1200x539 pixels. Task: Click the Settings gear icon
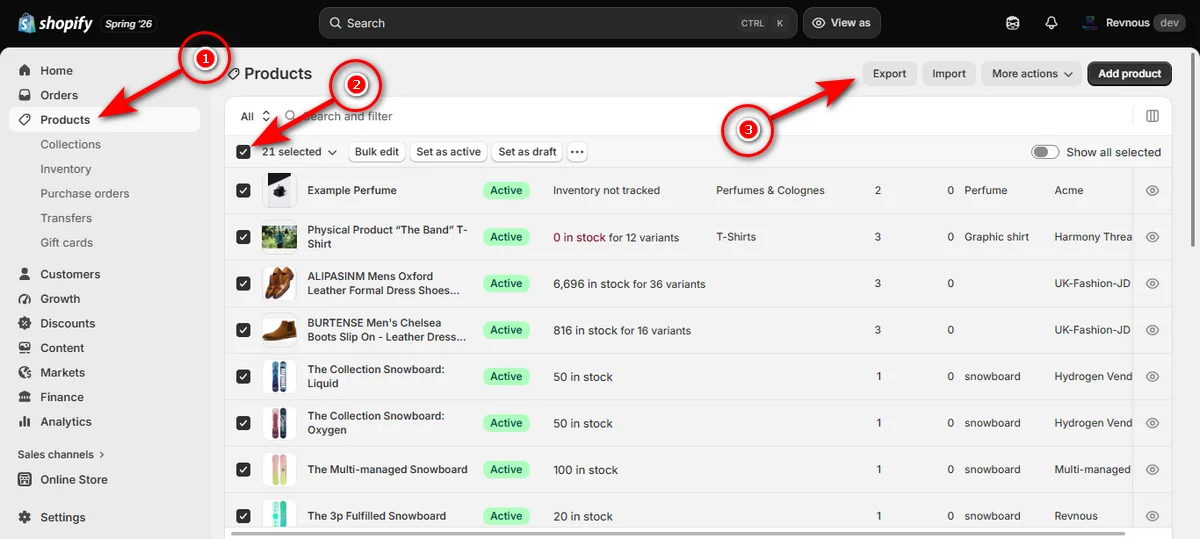pyautogui.click(x=25, y=517)
